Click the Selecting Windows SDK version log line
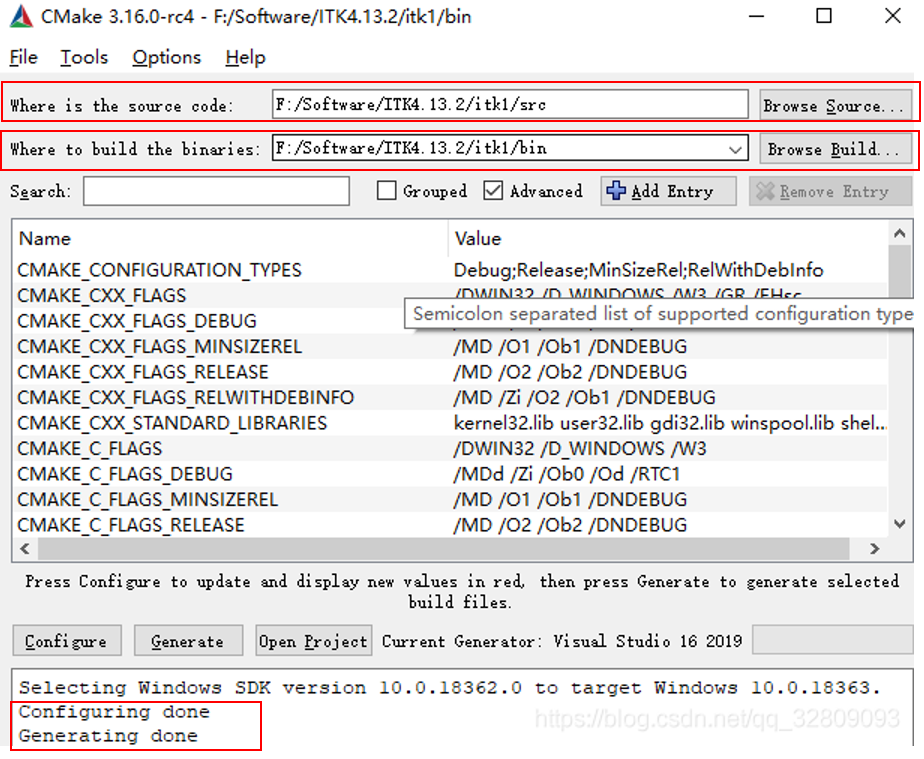 point(449,688)
